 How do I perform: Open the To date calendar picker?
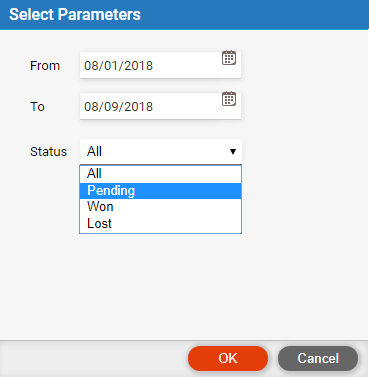pos(229,99)
